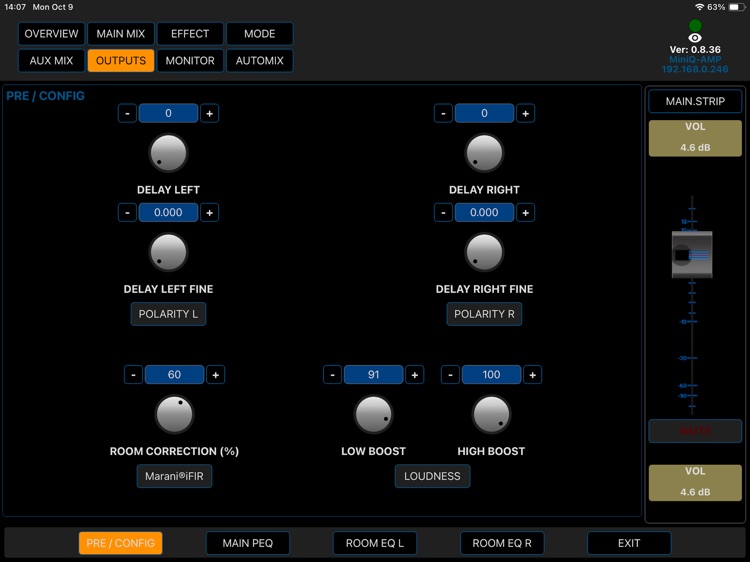This screenshot has height=562, width=750.
Task: Click the 192.168.0.246 IP address
Action: coord(695,69)
